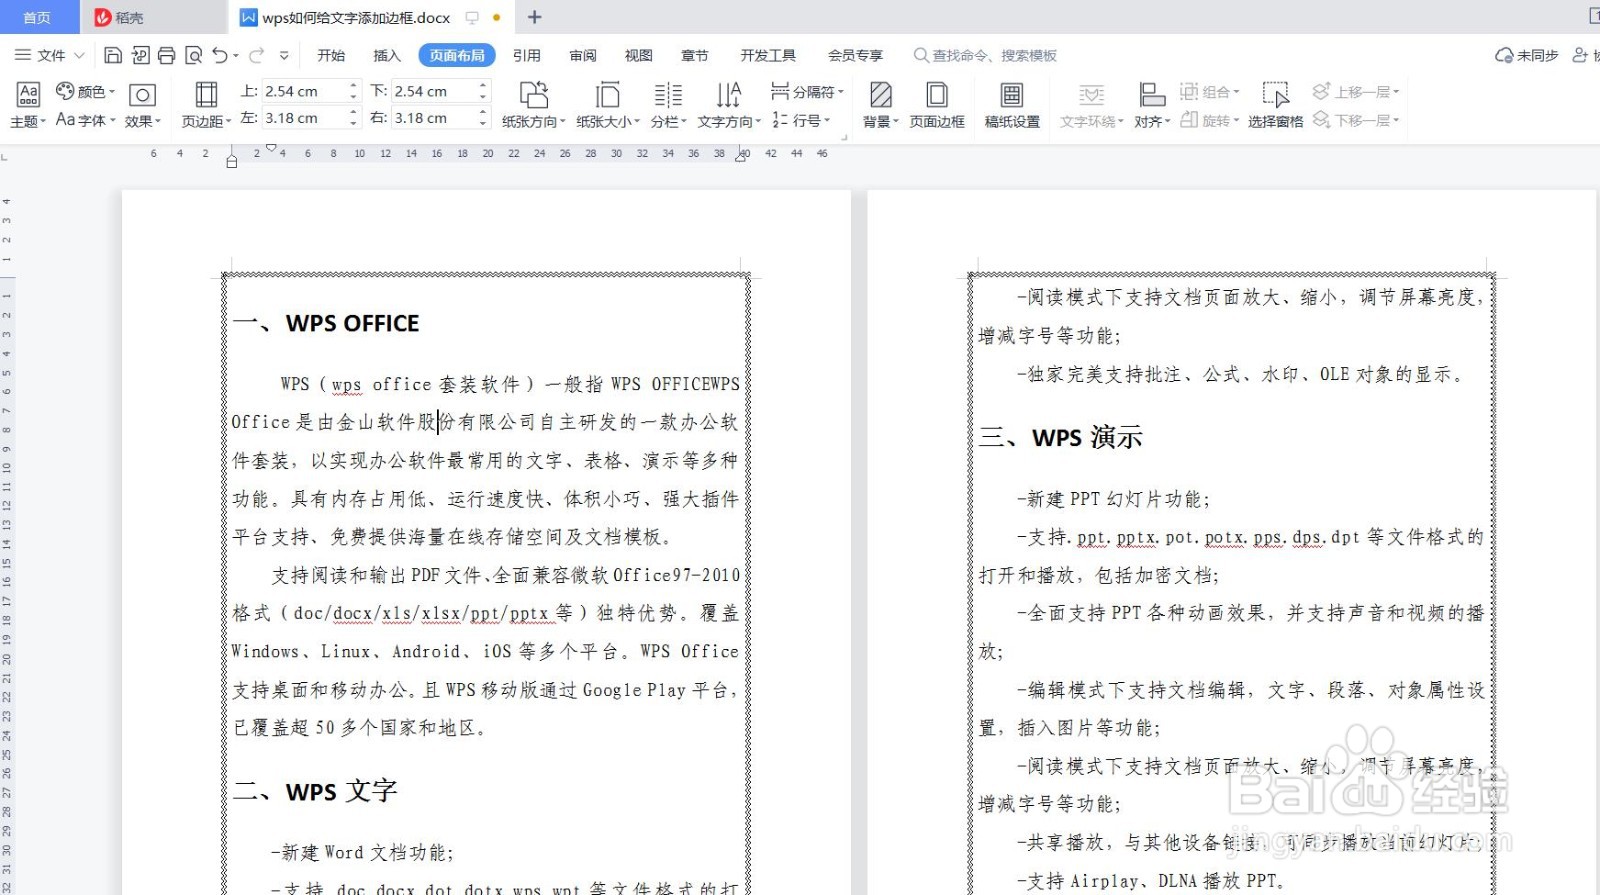Open the Undo history dropdown arrow

click(236, 55)
